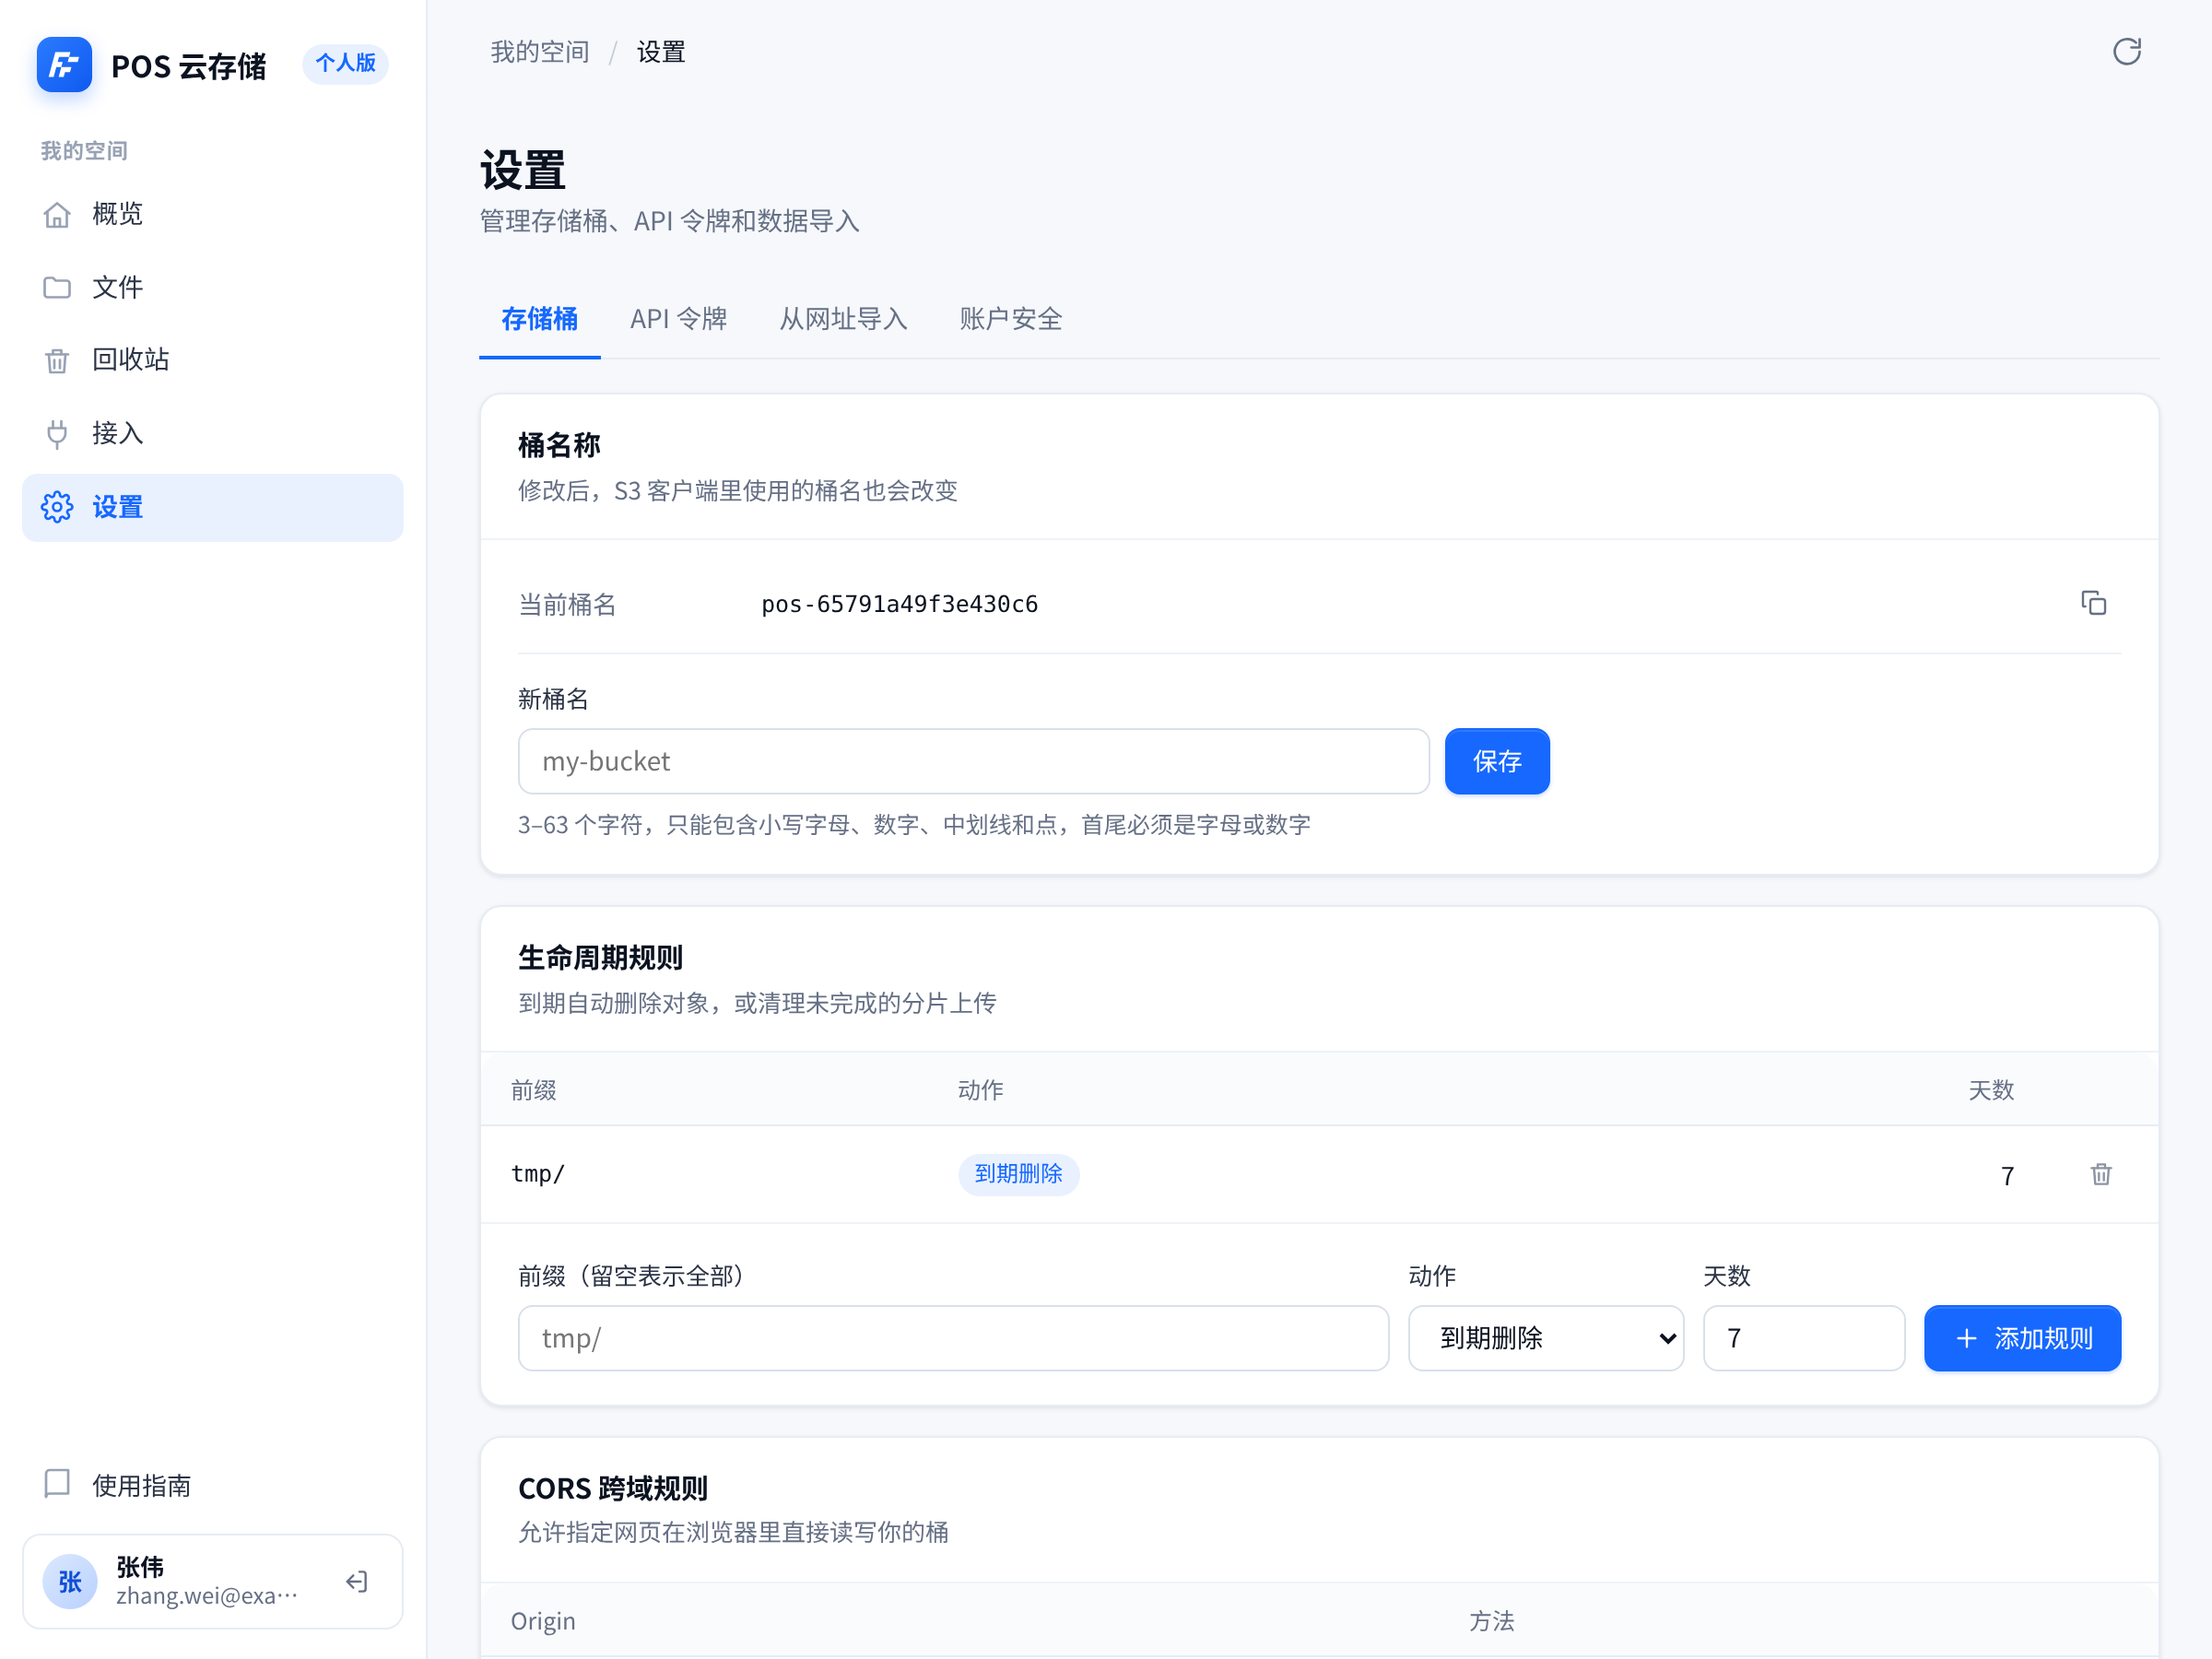This screenshot has width=2212, height=1659.
Task: Click the tmp/ prefix cell in rules table
Action: pos(538,1174)
